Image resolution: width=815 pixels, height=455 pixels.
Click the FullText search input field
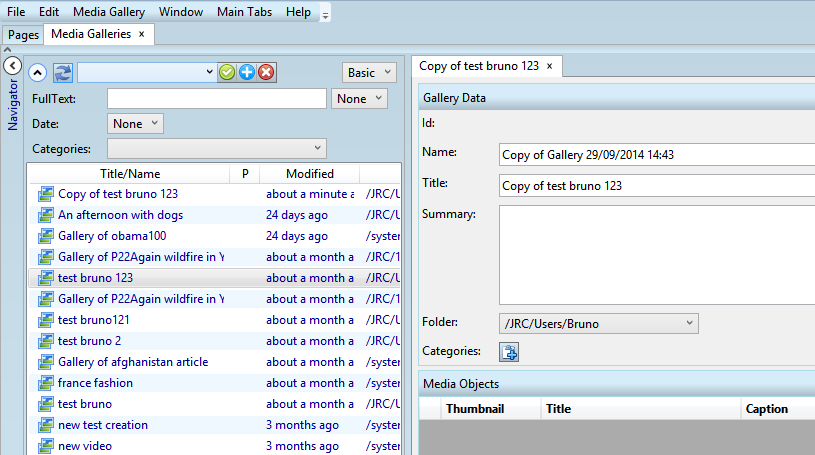click(217, 98)
